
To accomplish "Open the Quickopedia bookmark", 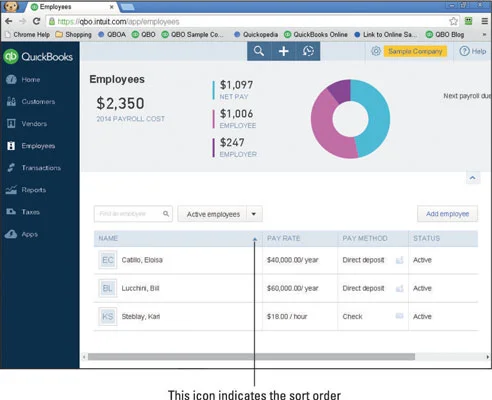I will [256, 34].
